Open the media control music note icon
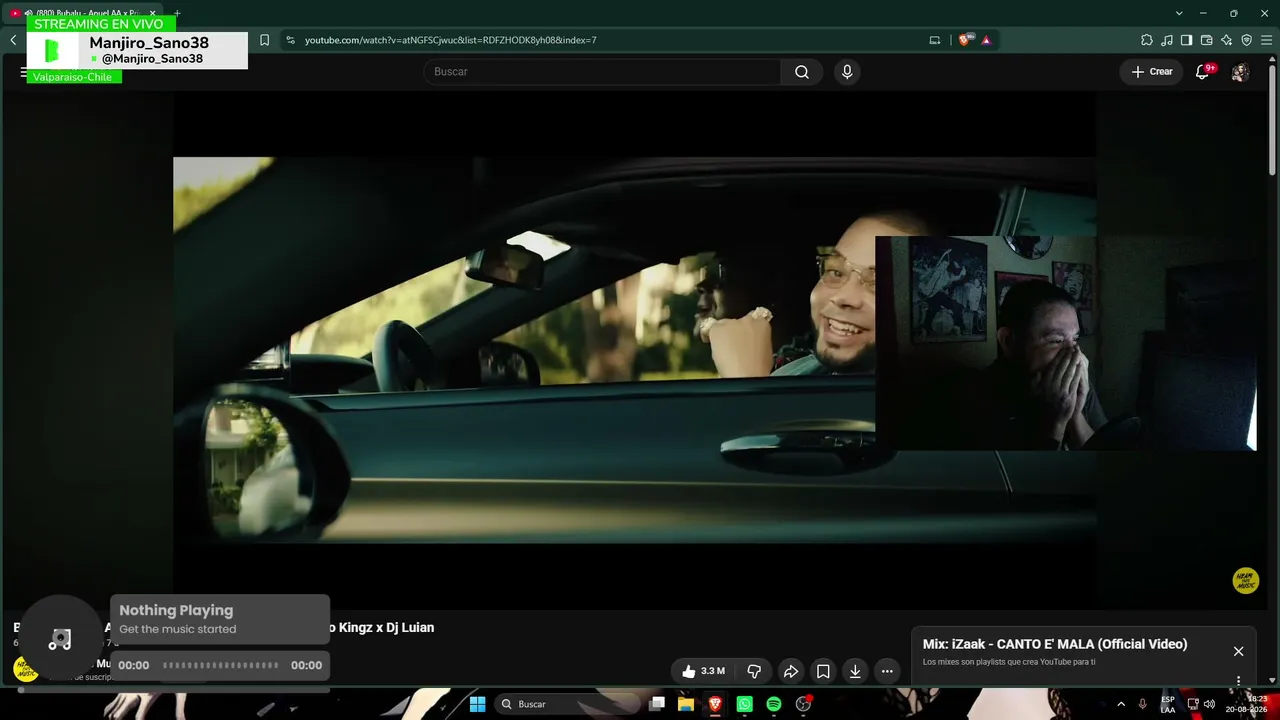Screen dimensions: 1280x720 [x=1167, y=40]
